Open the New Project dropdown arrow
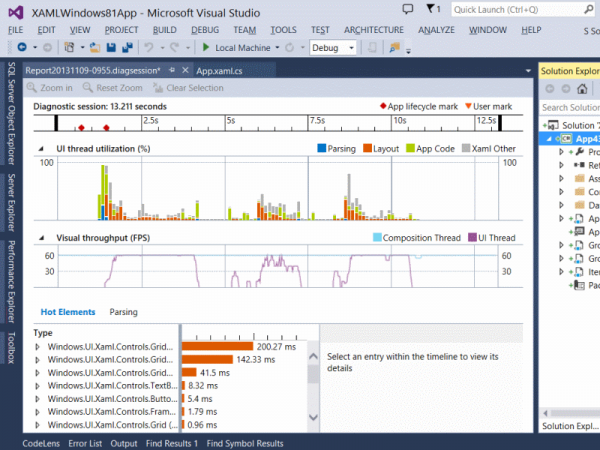This screenshot has height=450, width=600. coord(82,48)
